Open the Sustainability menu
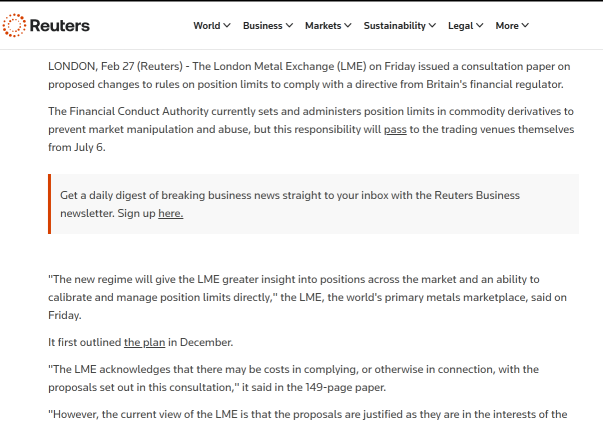This screenshot has height=422, width=603. coord(400,25)
